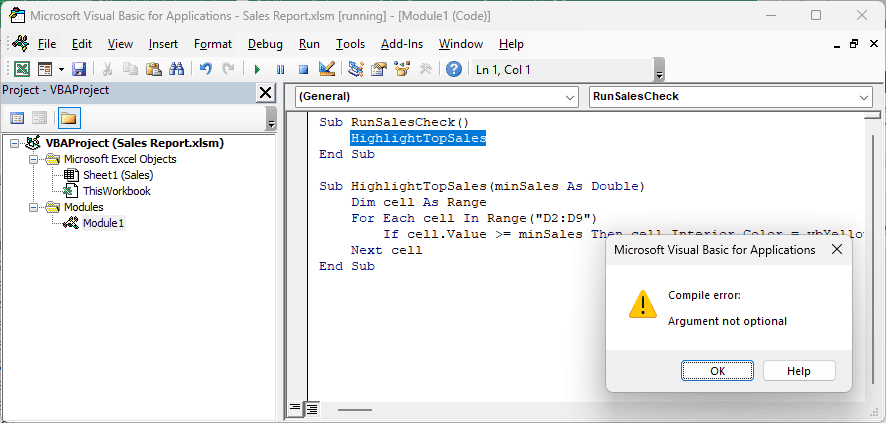Open Find with the binoculars icon
The width and height of the screenshot is (886, 423).
pyautogui.click(x=177, y=69)
